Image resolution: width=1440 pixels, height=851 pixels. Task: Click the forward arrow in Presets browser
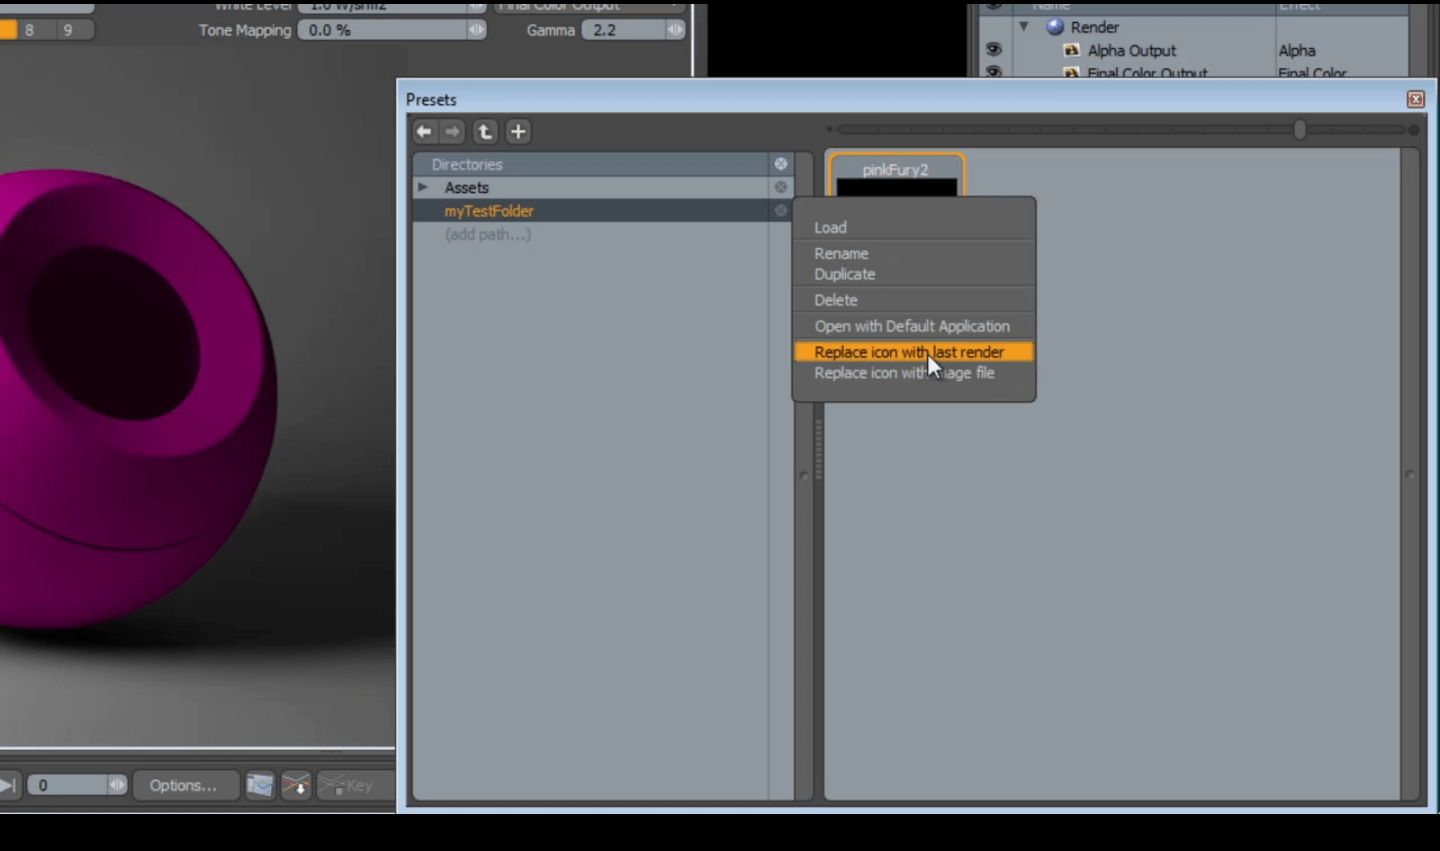click(453, 131)
